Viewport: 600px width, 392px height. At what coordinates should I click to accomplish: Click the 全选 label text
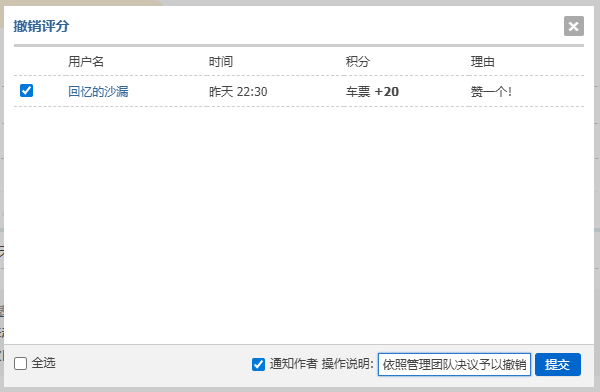pos(44,363)
